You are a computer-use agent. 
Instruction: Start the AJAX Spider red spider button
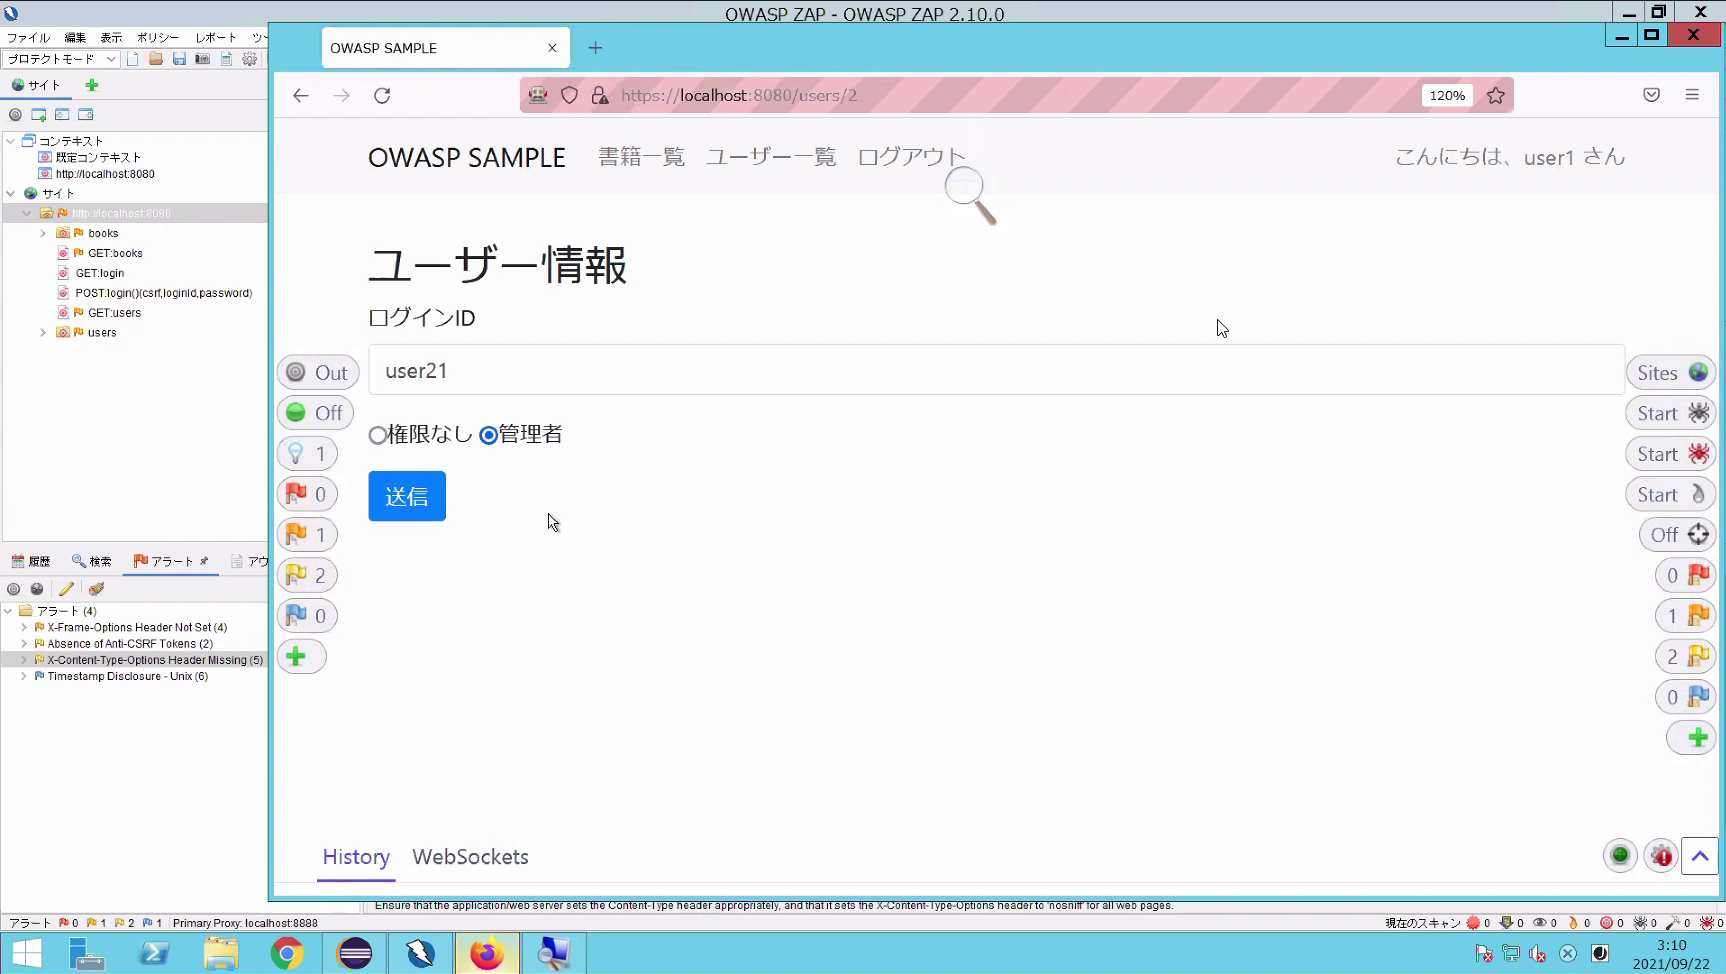(x=1671, y=454)
